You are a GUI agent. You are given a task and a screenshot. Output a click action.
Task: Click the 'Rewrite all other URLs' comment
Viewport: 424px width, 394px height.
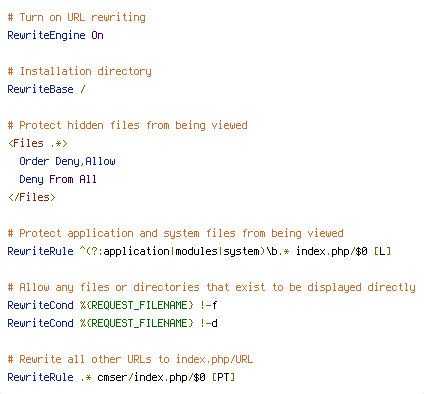(x=130, y=359)
